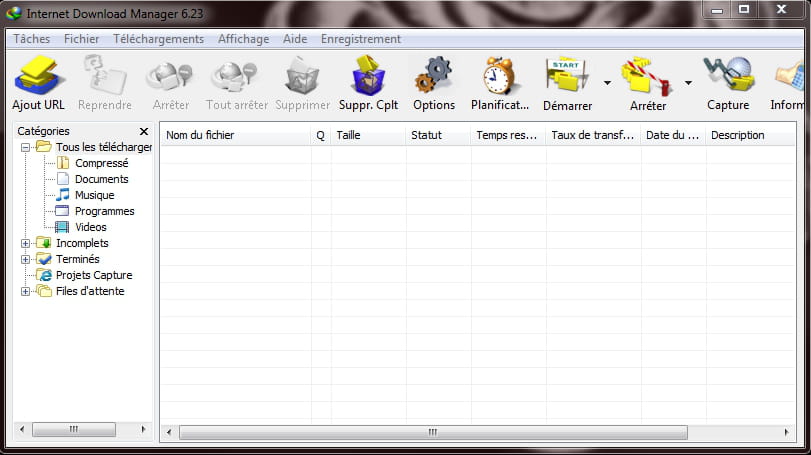Image resolution: width=811 pixels, height=455 pixels.
Task: Sort by Date du column header
Action: click(x=674, y=135)
